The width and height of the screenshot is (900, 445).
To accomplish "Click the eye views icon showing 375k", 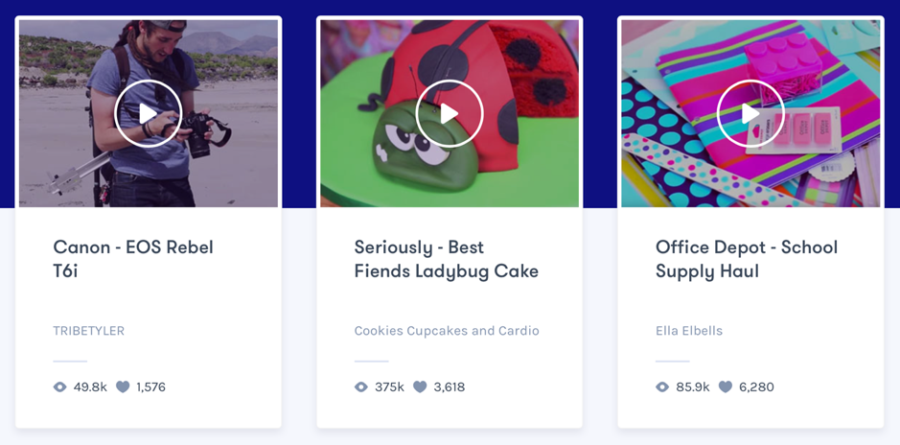I will [361, 387].
